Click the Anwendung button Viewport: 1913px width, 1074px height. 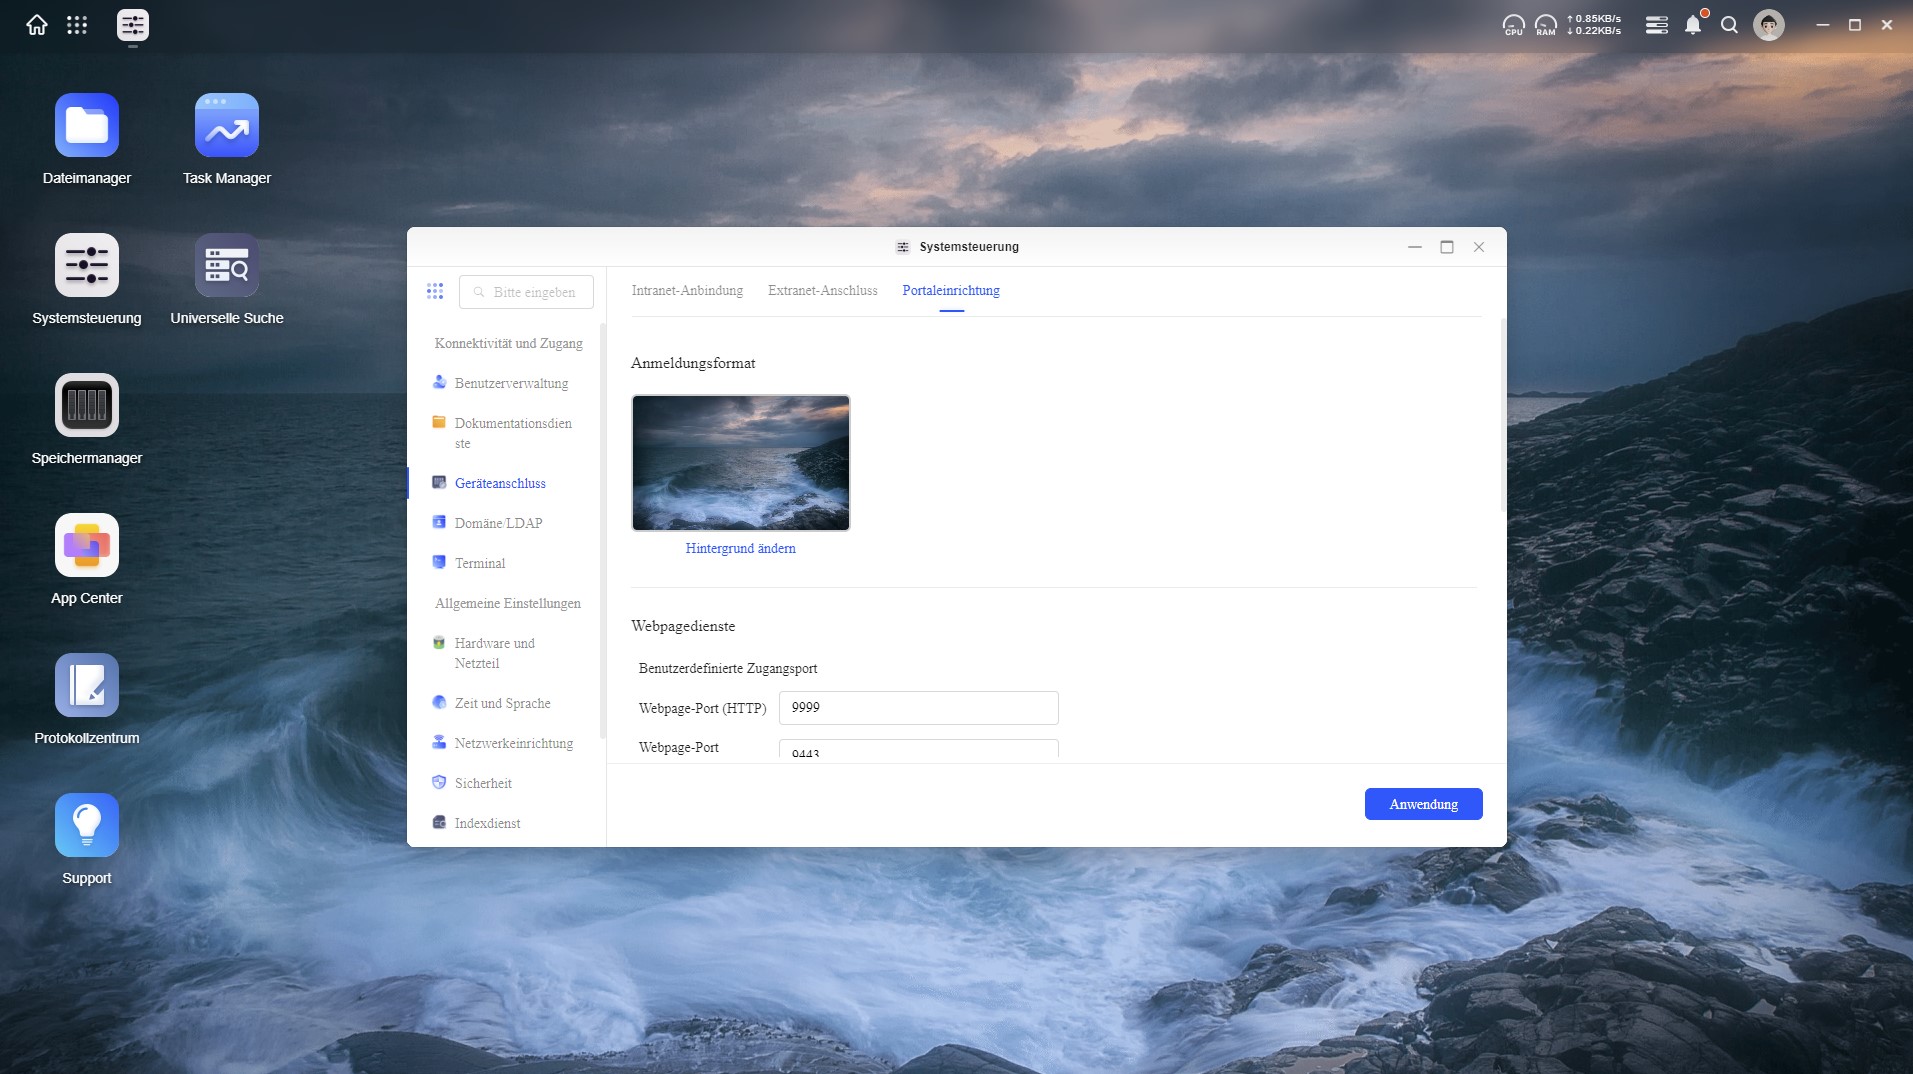click(1423, 804)
